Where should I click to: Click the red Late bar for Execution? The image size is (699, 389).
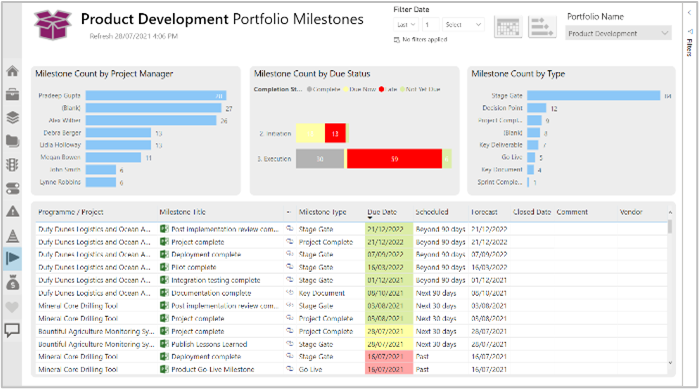[x=394, y=159]
